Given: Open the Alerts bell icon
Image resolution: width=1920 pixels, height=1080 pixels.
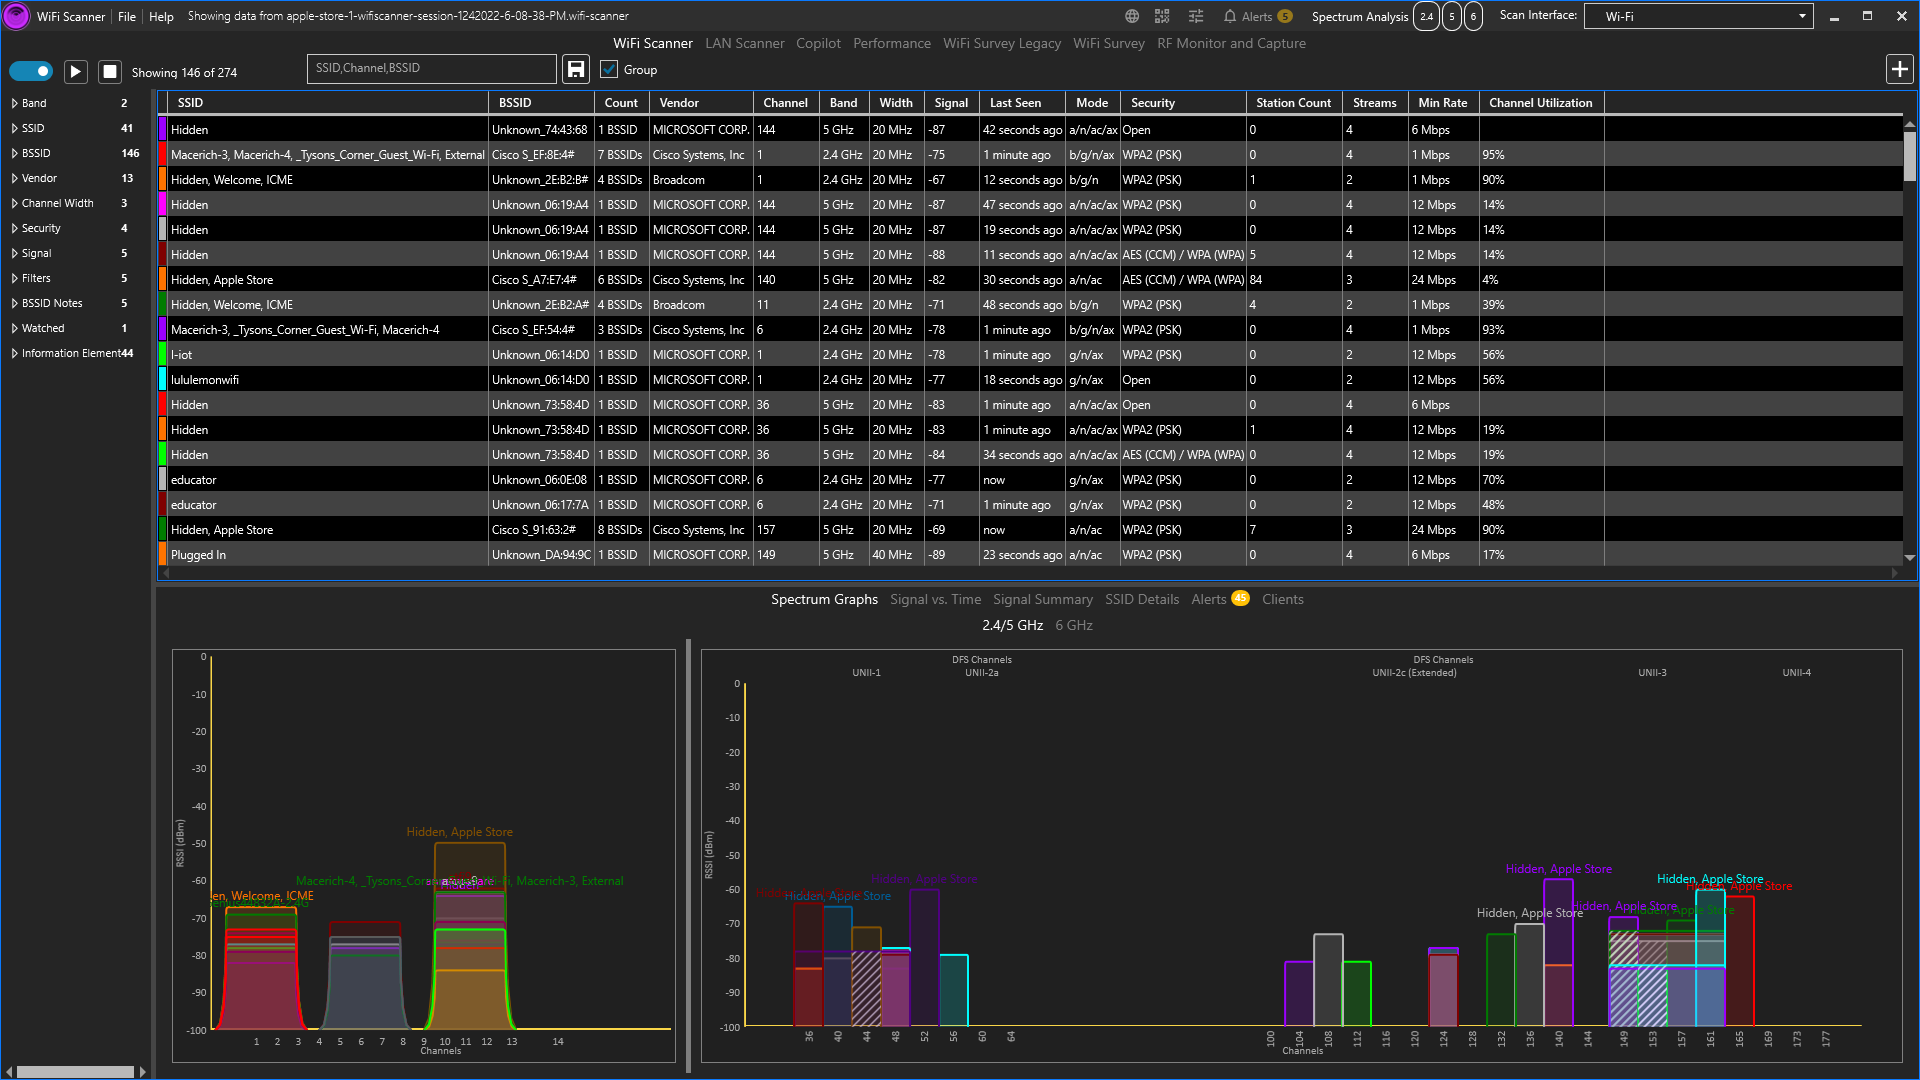Looking at the screenshot, I should (1230, 16).
